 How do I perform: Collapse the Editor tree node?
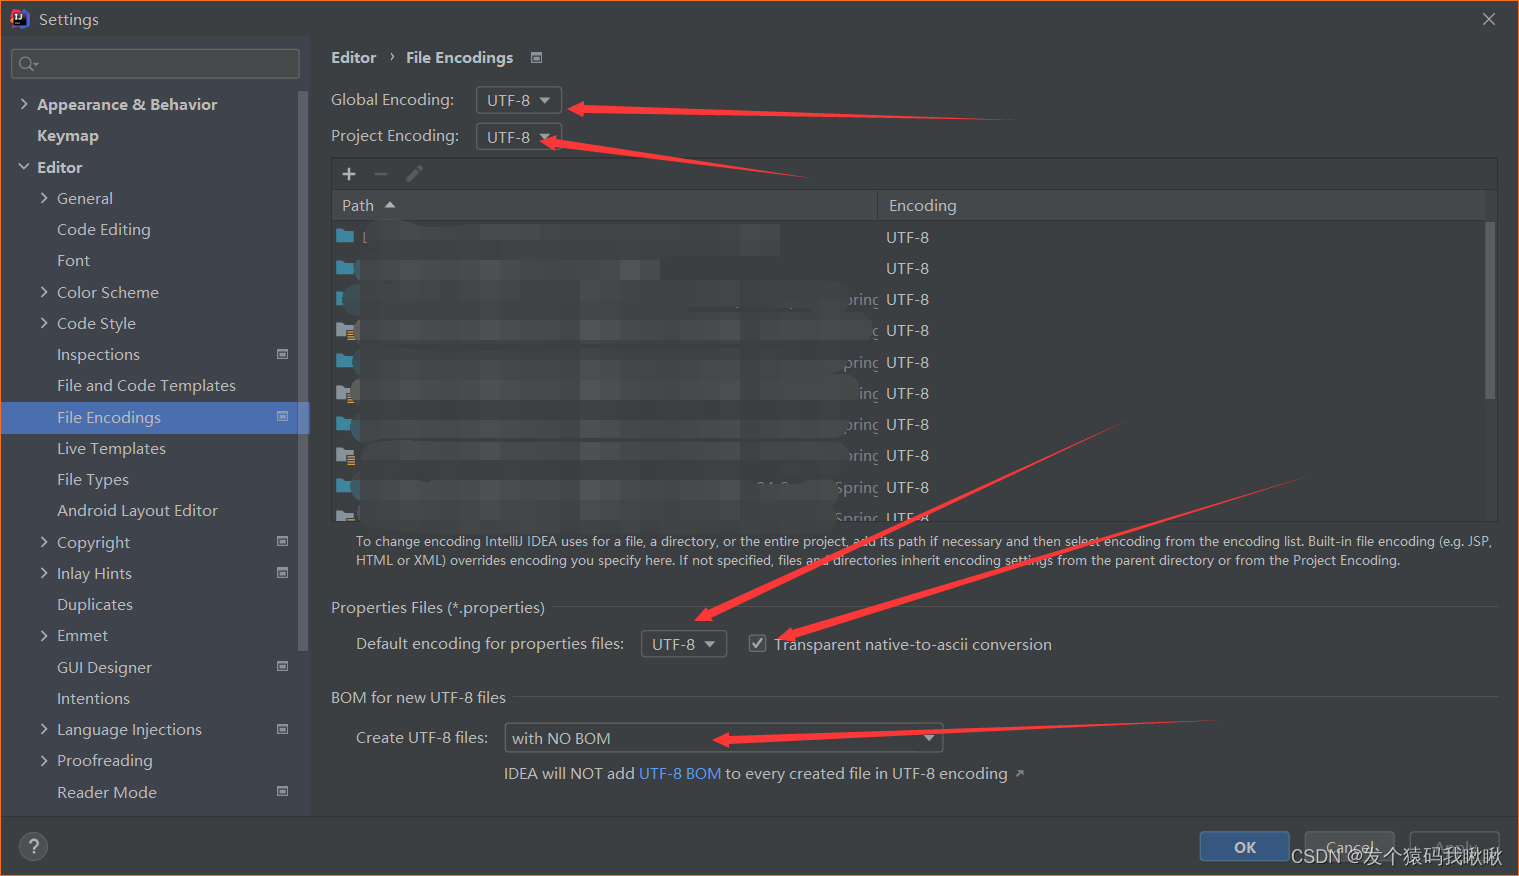pyautogui.click(x=24, y=167)
